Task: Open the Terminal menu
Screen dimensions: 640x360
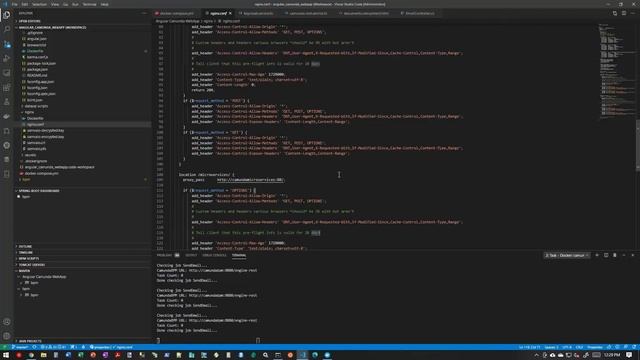Action: 89,4
